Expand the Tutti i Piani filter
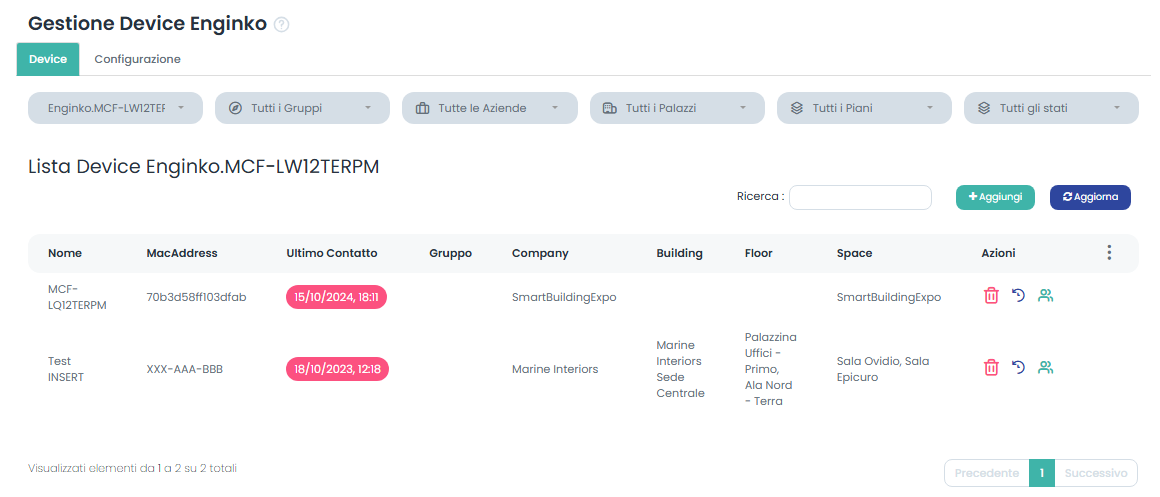This screenshot has width=1160, height=497. (x=864, y=108)
